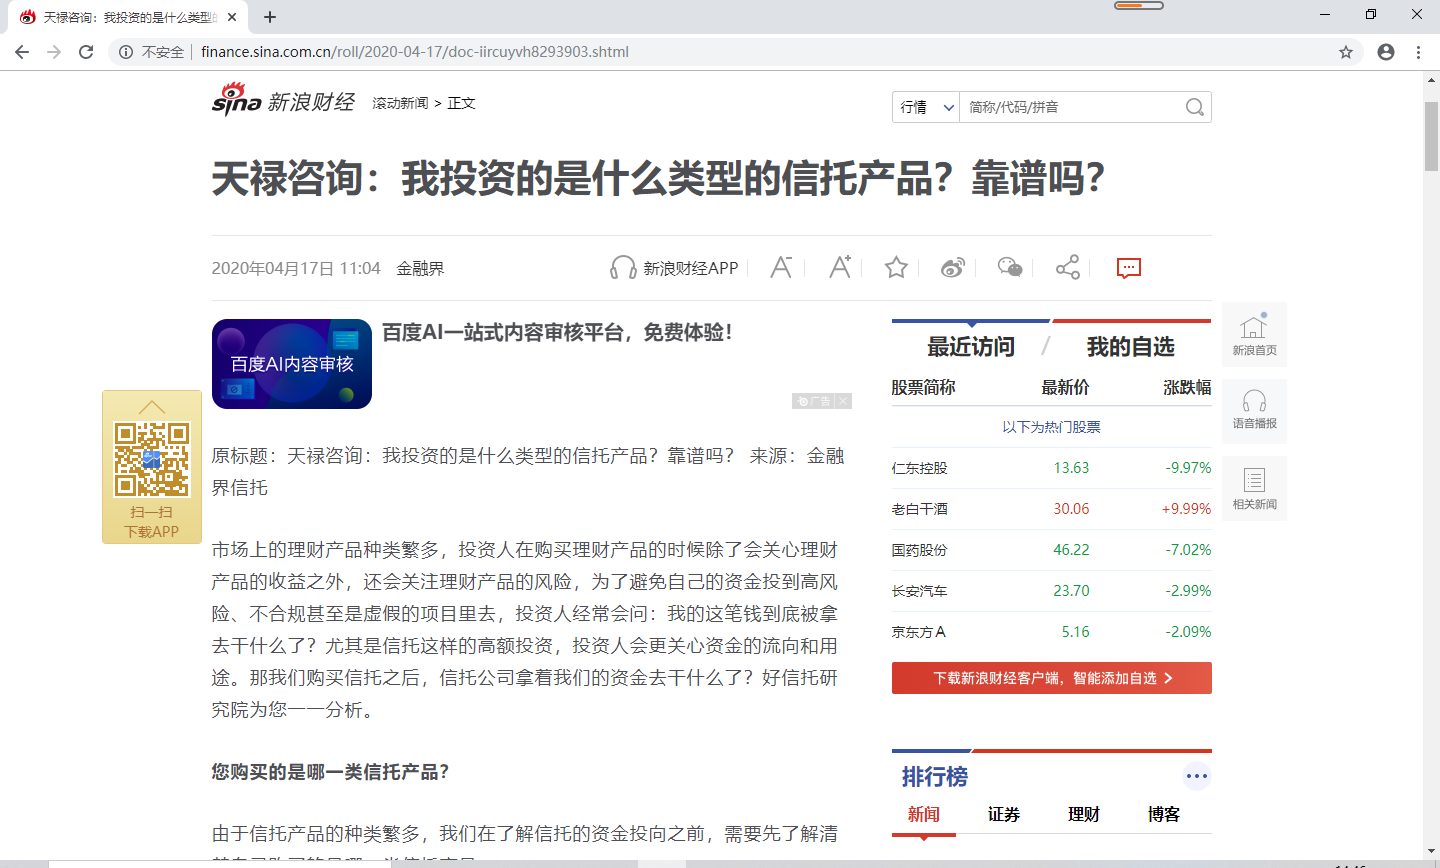Click 下载新浪财经客户端 red button
The width and height of the screenshot is (1440, 868).
pos(1052,678)
